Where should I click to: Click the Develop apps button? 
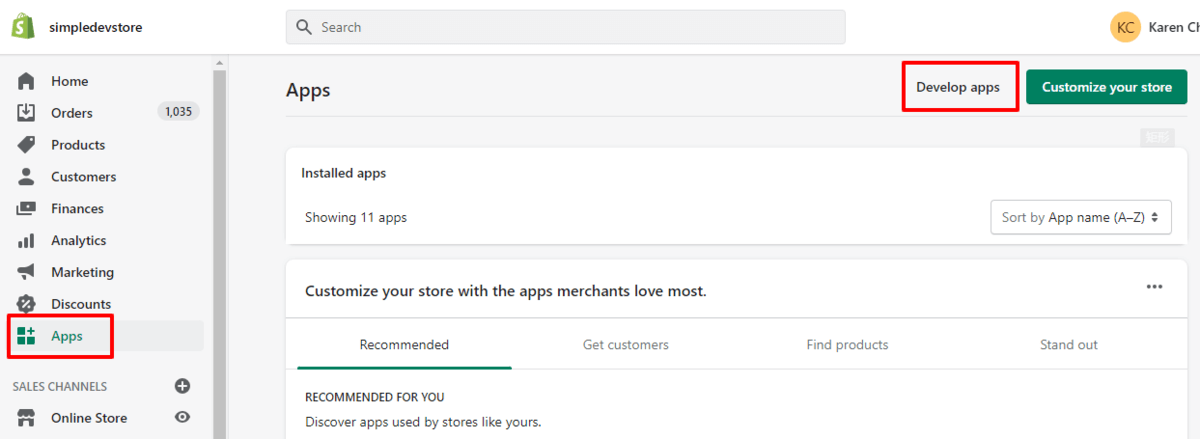[x=958, y=87]
